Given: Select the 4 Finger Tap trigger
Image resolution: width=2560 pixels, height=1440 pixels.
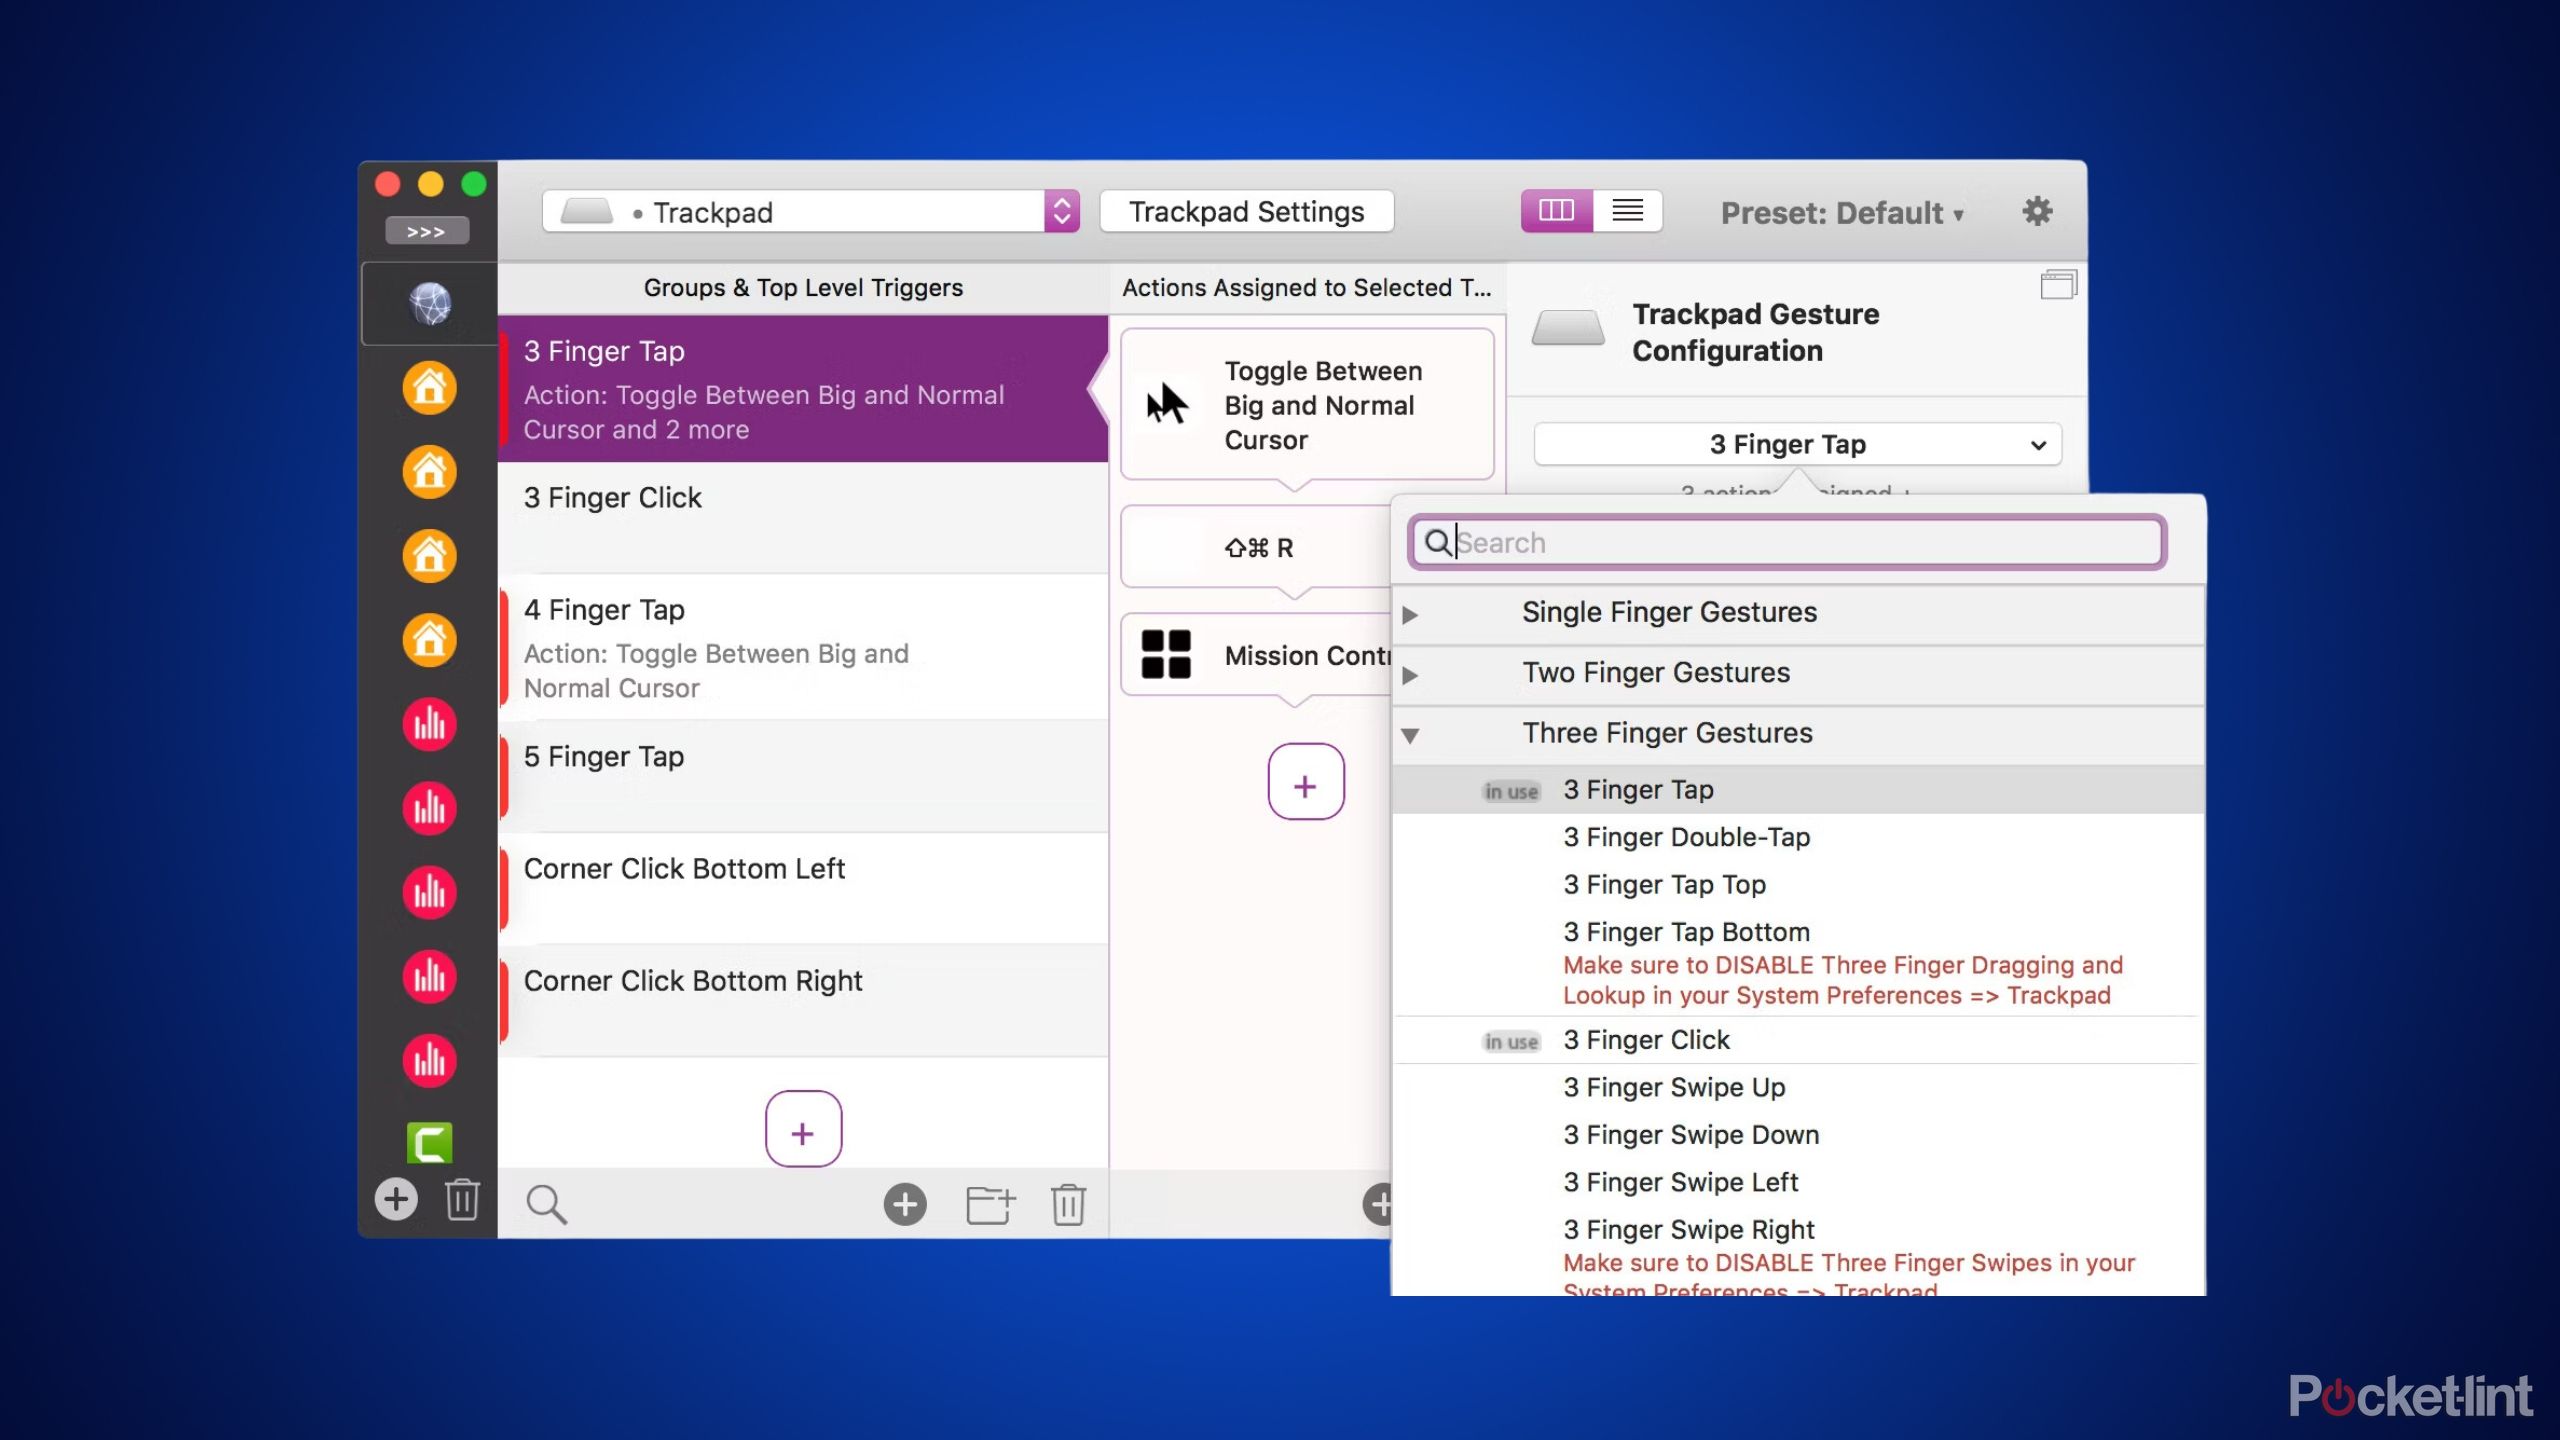Looking at the screenshot, I should tap(800, 645).
